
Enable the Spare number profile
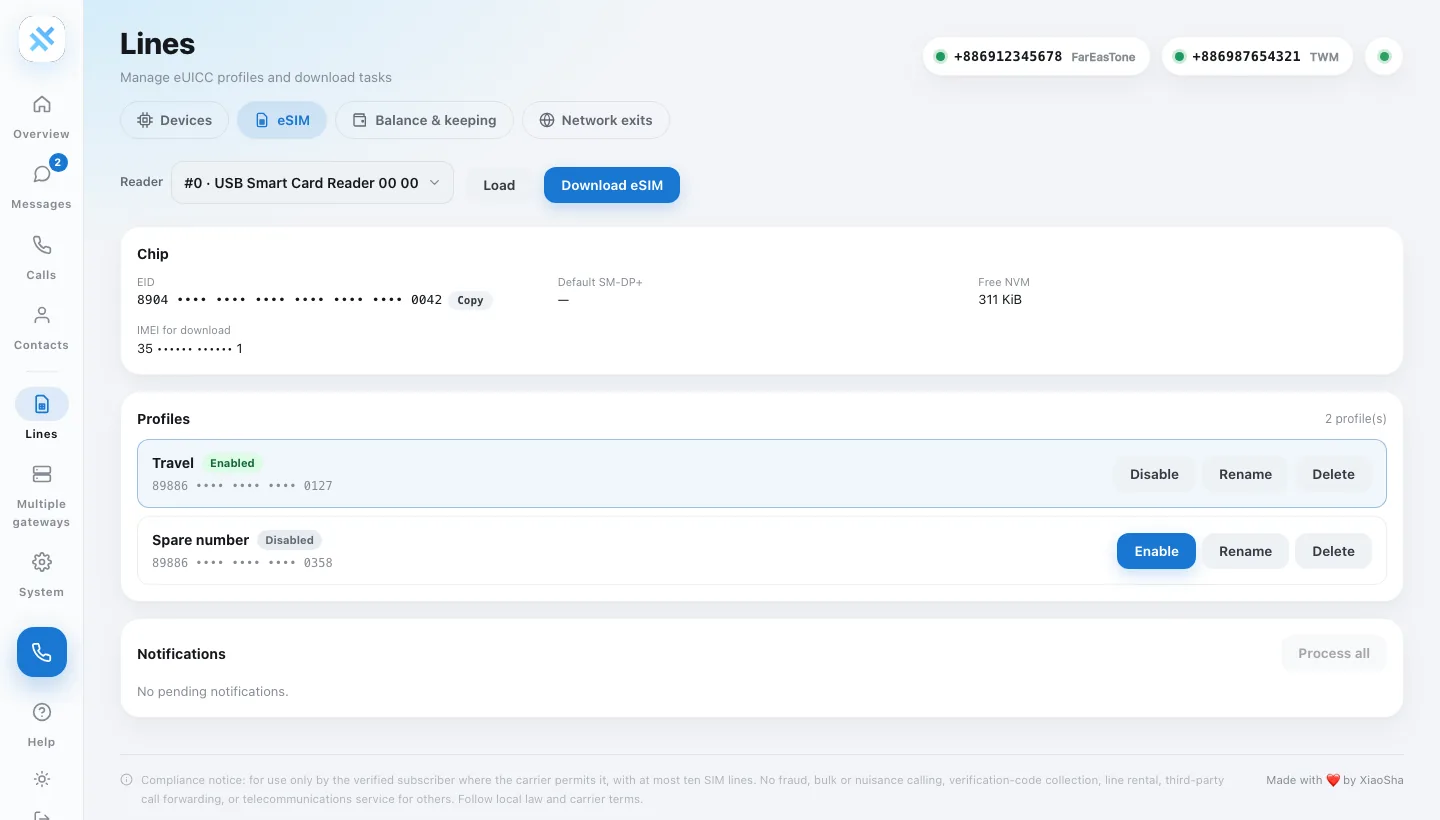point(1156,551)
